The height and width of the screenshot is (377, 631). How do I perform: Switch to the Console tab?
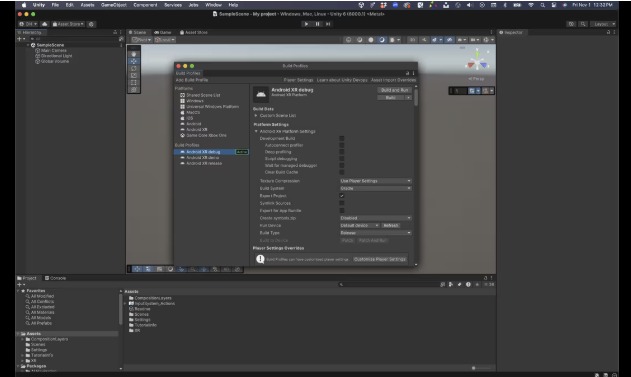click(x=56, y=278)
